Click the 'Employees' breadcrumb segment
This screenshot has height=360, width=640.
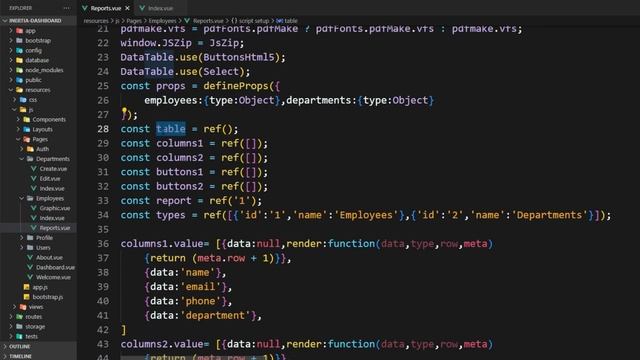pyautogui.click(x=162, y=20)
